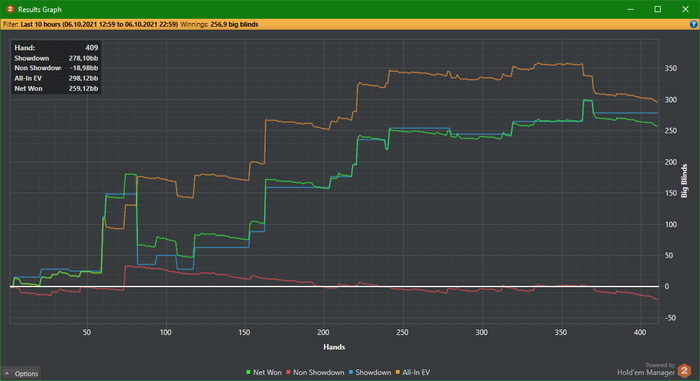Maximize the Results Graph window
This screenshot has height=381, width=700.
tap(658, 9)
